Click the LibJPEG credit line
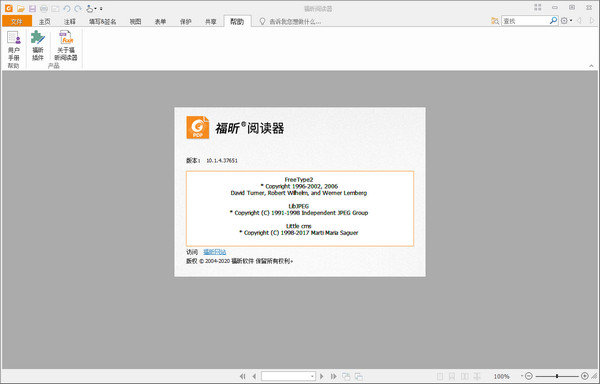This screenshot has width=600, height=384. [x=298, y=206]
